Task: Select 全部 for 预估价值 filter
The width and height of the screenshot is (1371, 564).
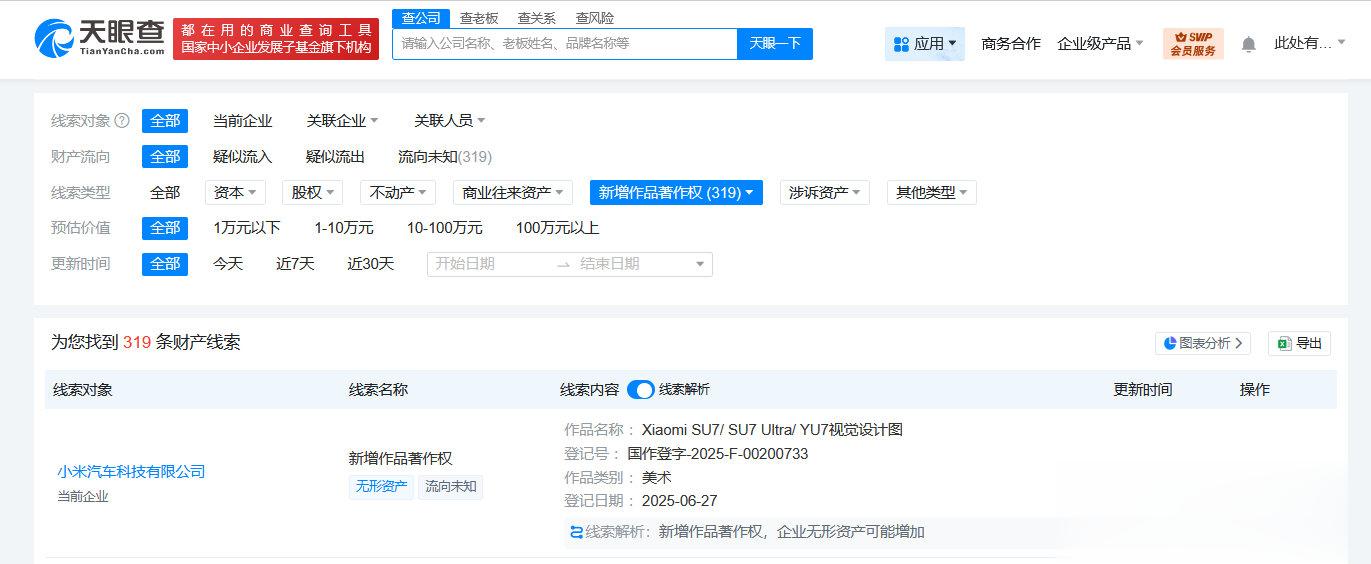Action: [x=165, y=228]
